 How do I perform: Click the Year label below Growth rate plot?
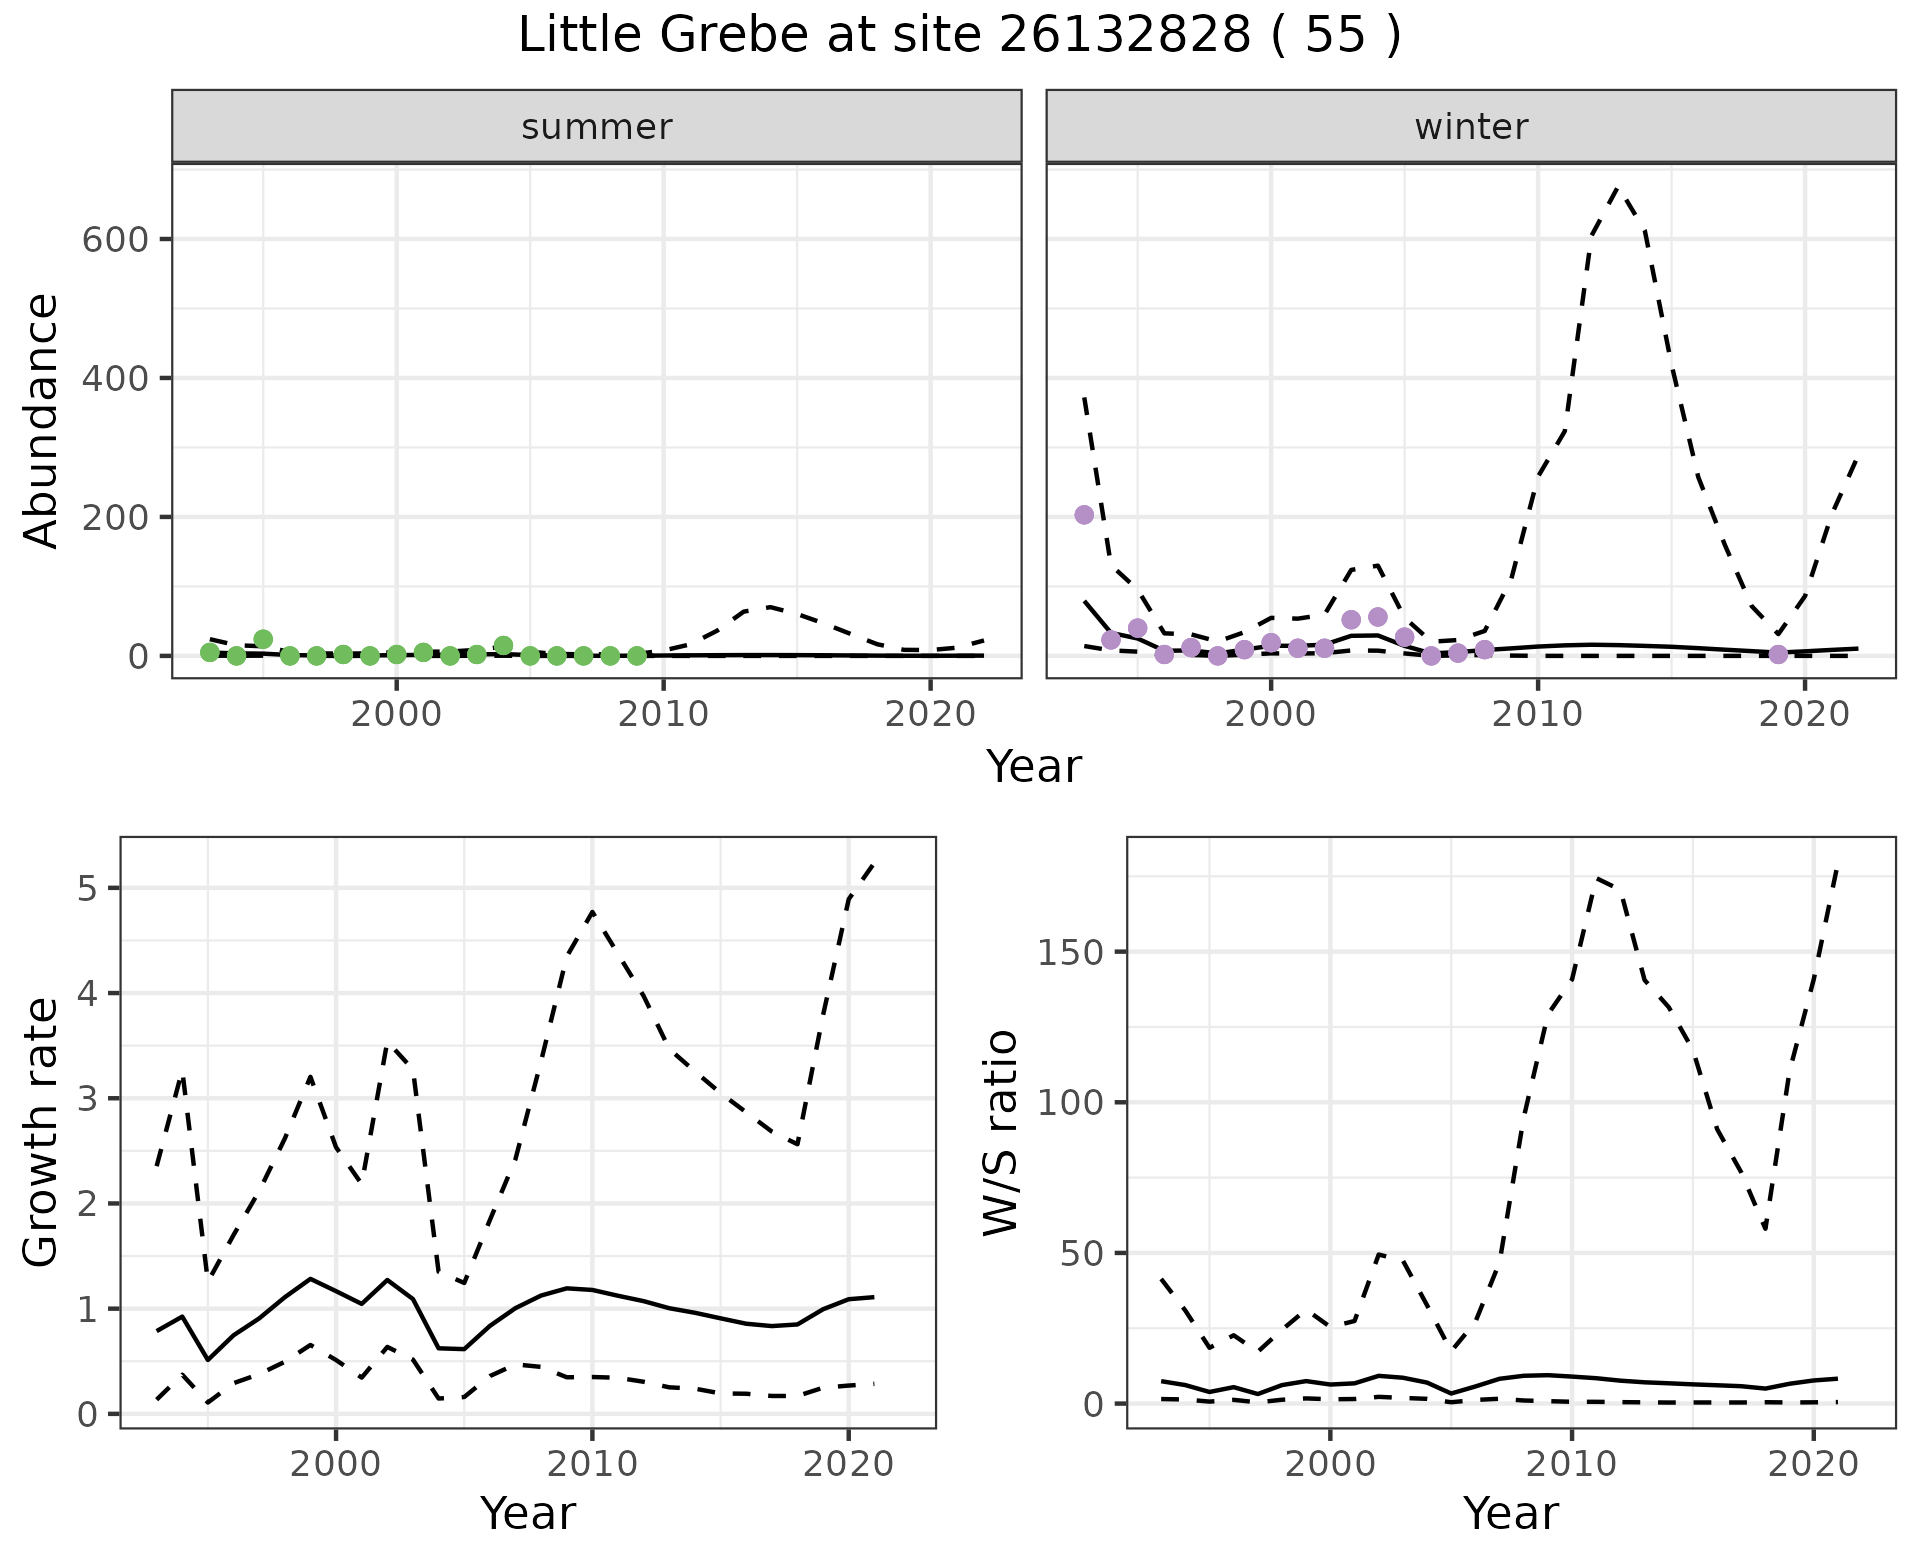point(528,1514)
